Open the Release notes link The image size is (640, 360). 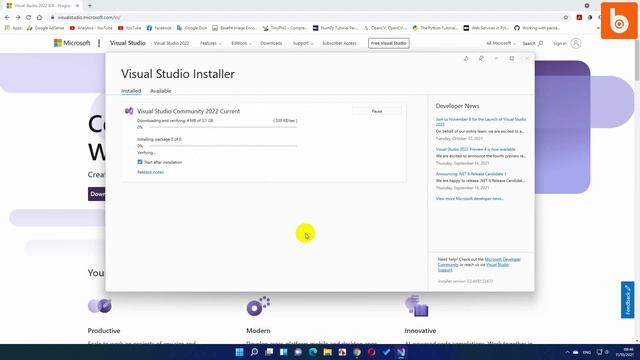click(x=150, y=172)
